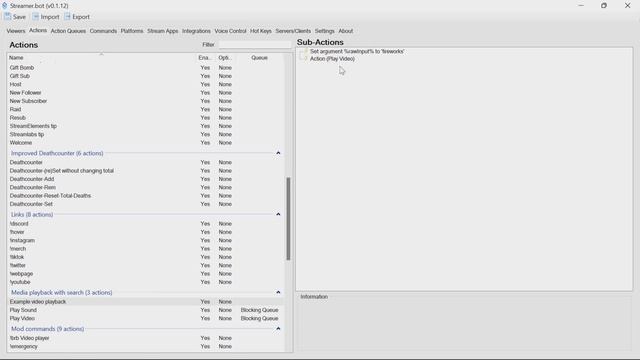640x360 pixels.
Task: Open the Voice Control tab
Action: click(230, 31)
